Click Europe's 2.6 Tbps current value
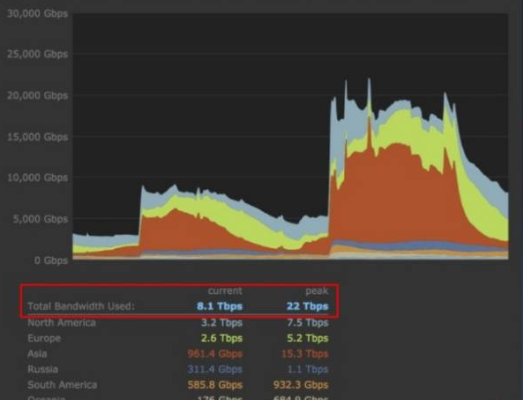 pos(222,338)
